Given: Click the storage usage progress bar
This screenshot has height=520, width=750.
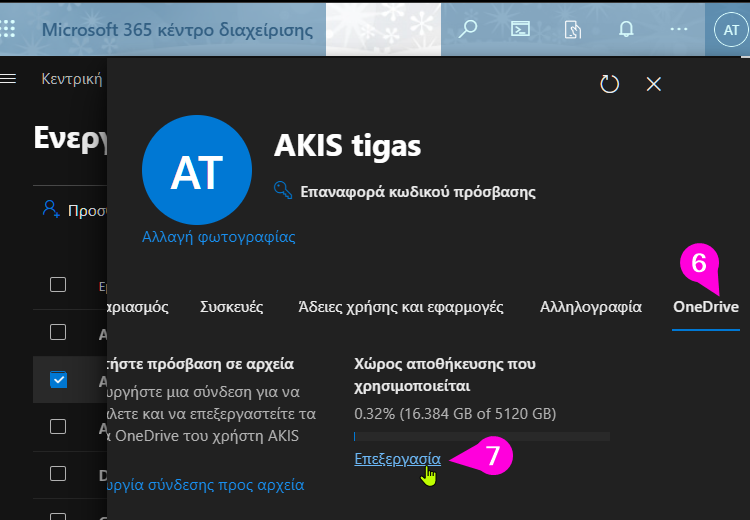Looking at the screenshot, I should [482, 436].
